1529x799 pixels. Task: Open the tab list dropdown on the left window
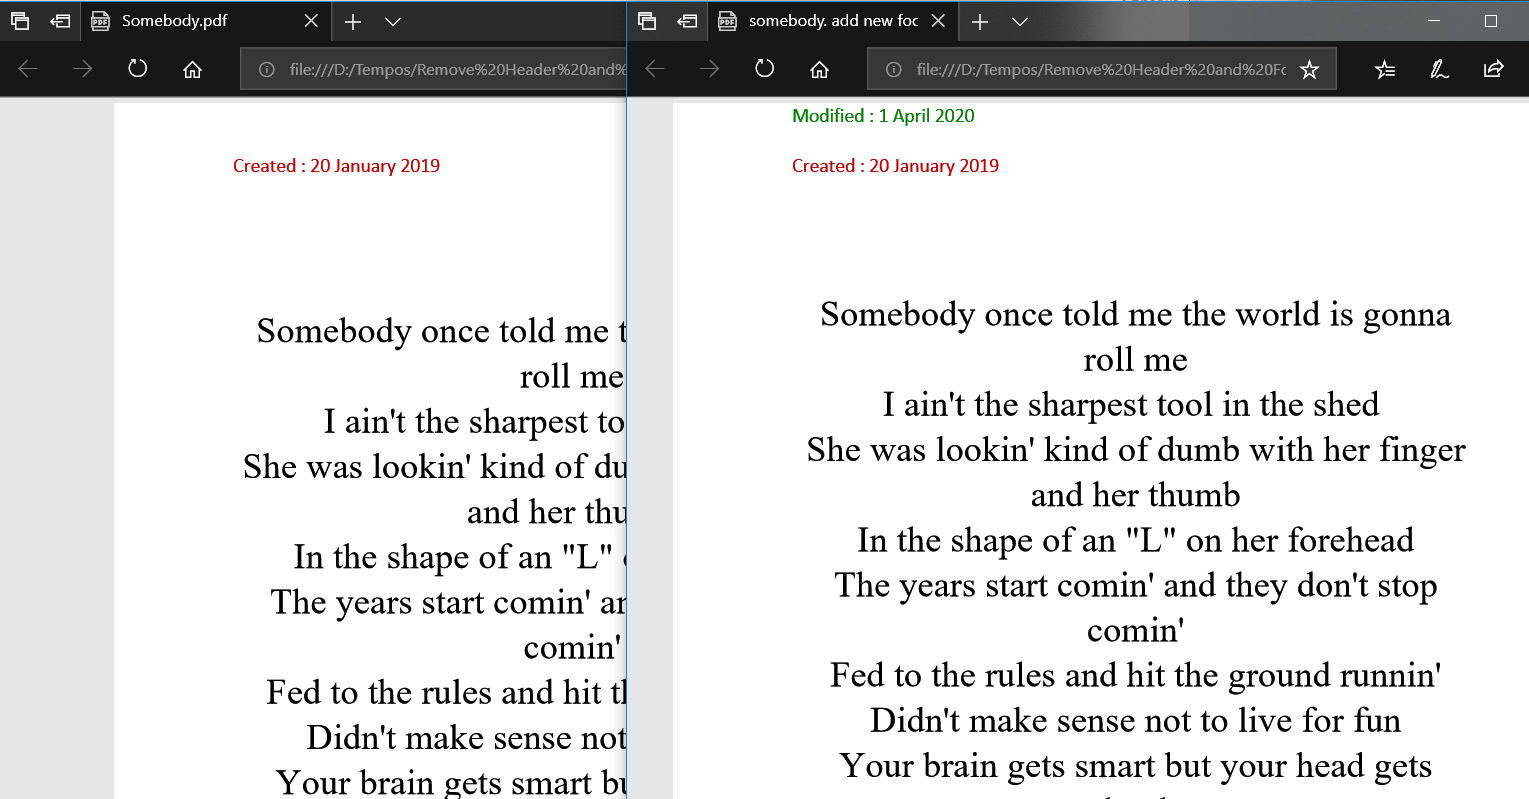(x=392, y=20)
